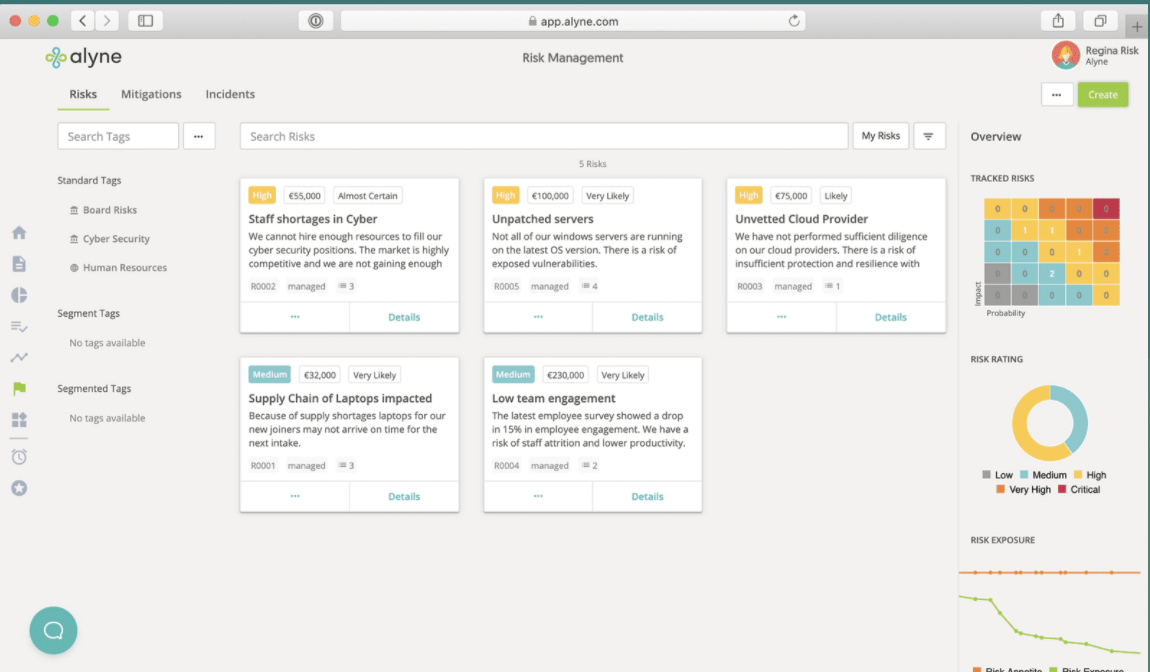Open the dashboard widgets icon in sidebar

click(x=19, y=419)
